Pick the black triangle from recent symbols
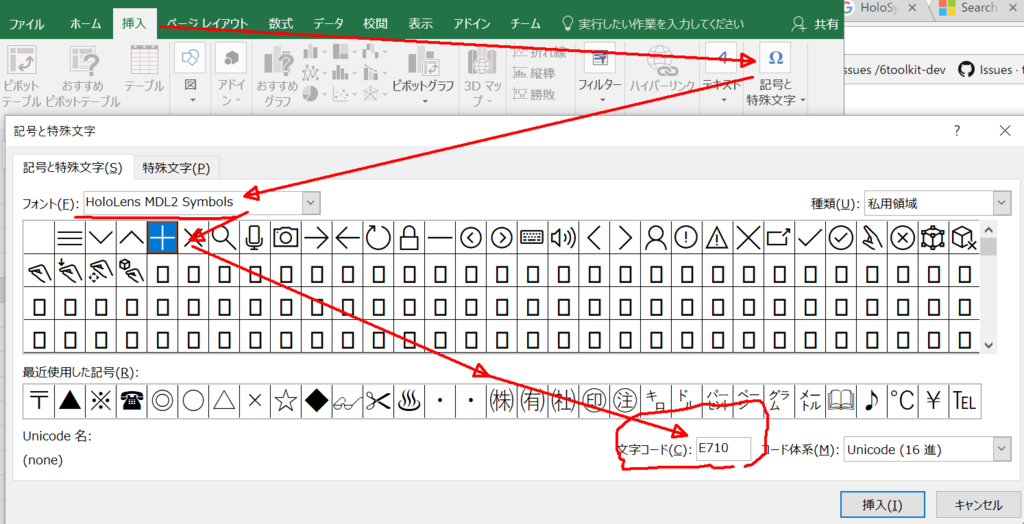Viewport: 1024px width, 524px height. (70, 401)
